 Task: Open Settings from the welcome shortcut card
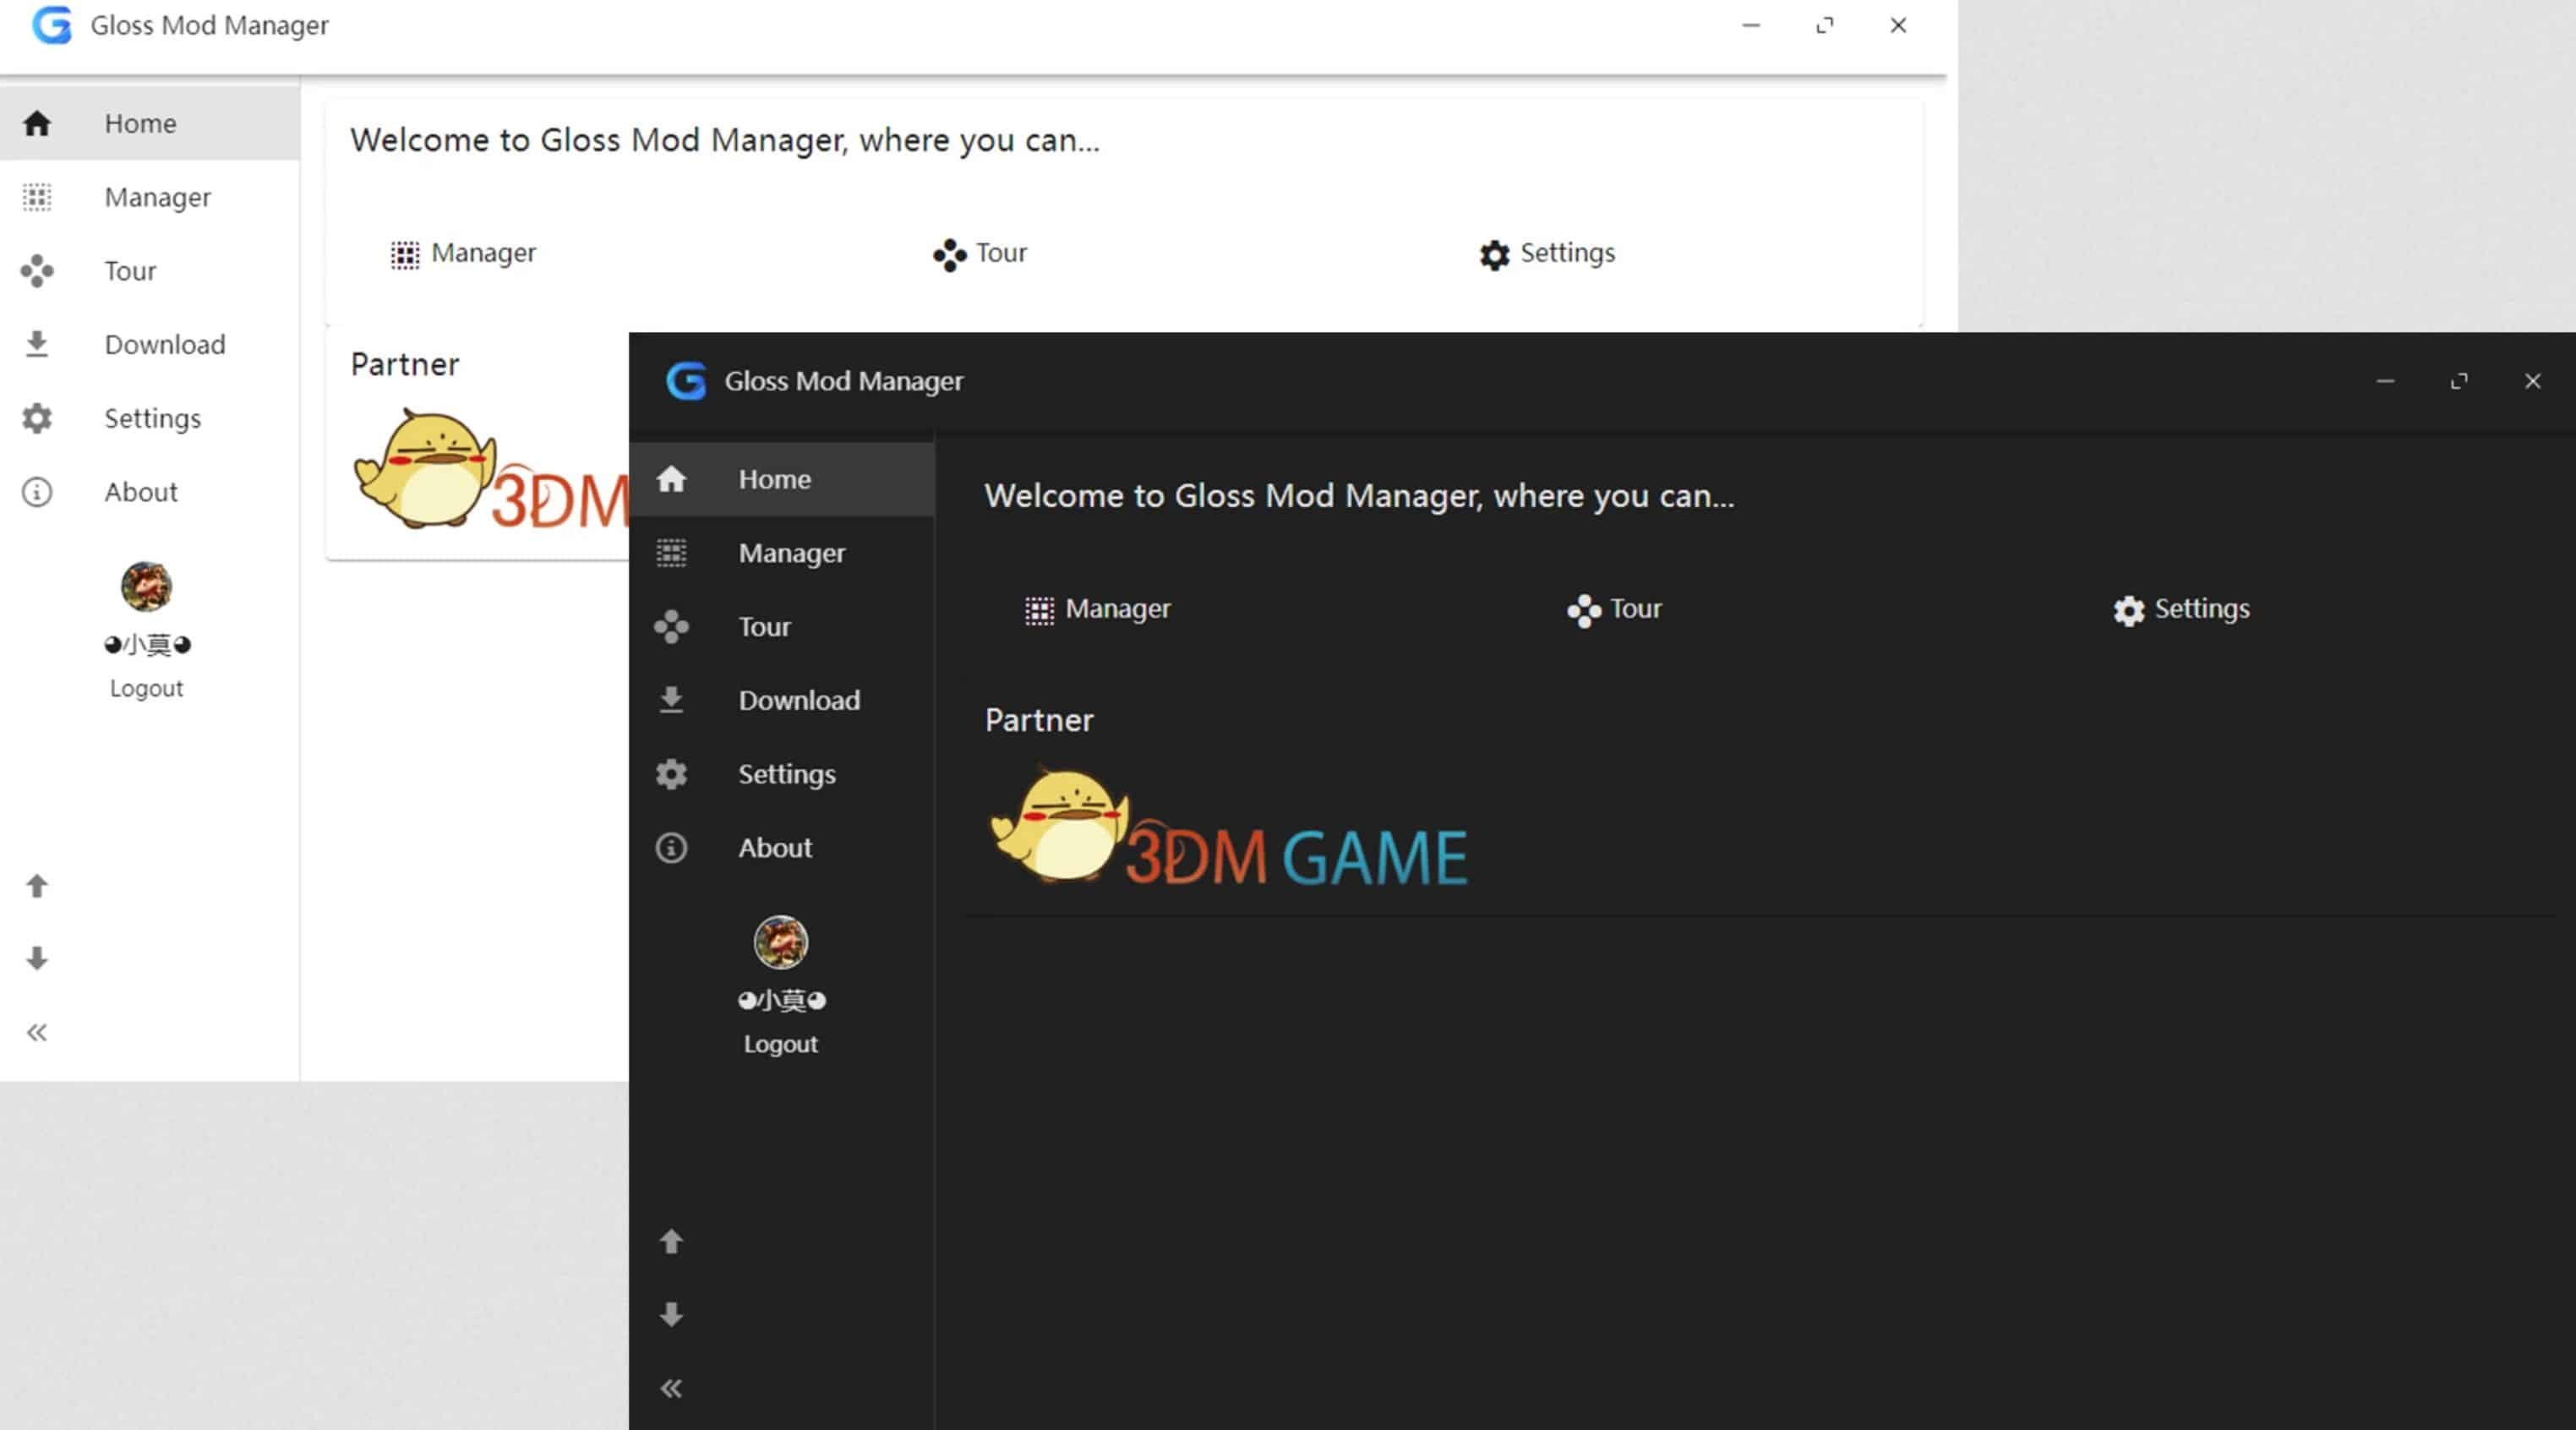coord(2180,609)
